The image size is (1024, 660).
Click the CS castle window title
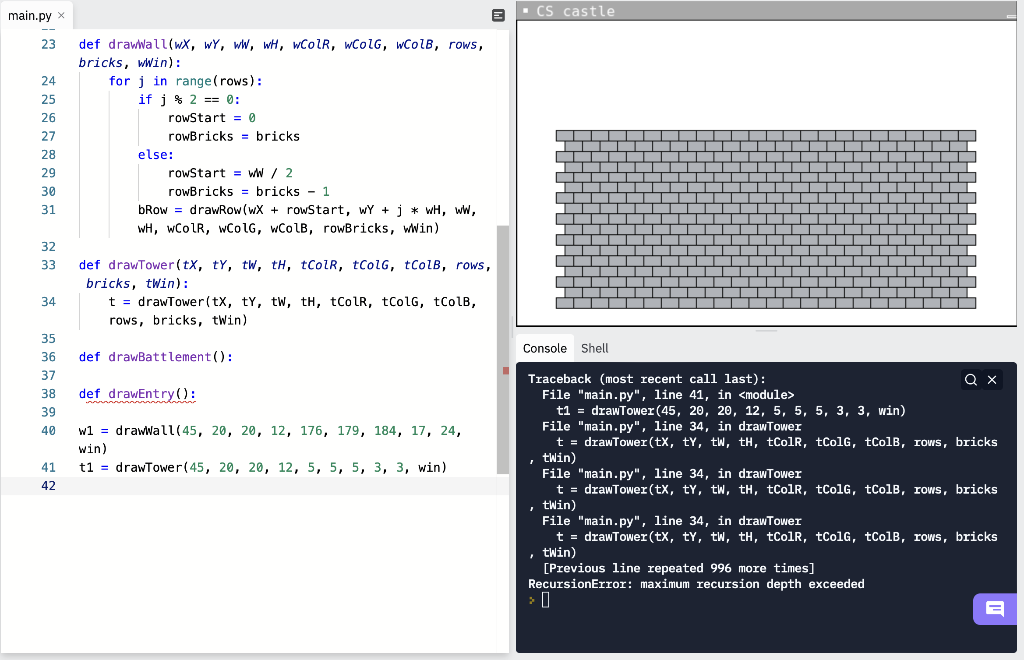pyautogui.click(x=575, y=11)
